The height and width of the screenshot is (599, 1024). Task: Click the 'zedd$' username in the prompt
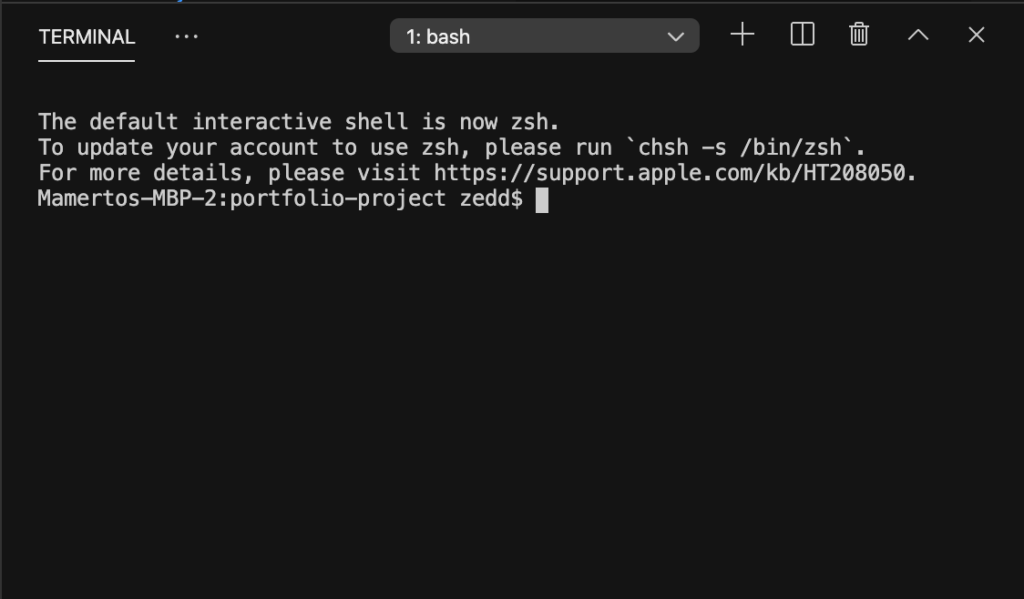[491, 199]
